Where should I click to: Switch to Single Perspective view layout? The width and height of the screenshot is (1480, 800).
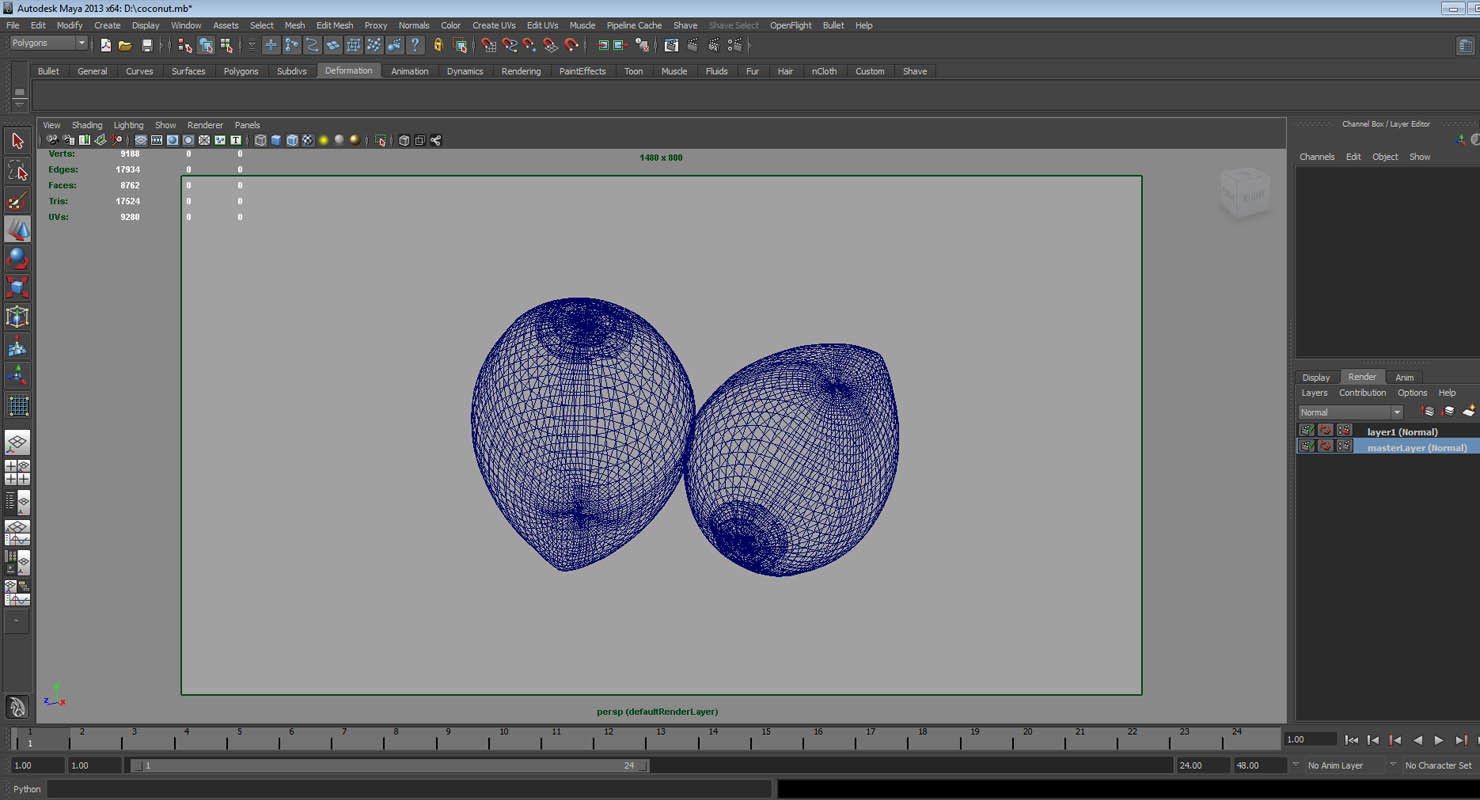[17, 442]
